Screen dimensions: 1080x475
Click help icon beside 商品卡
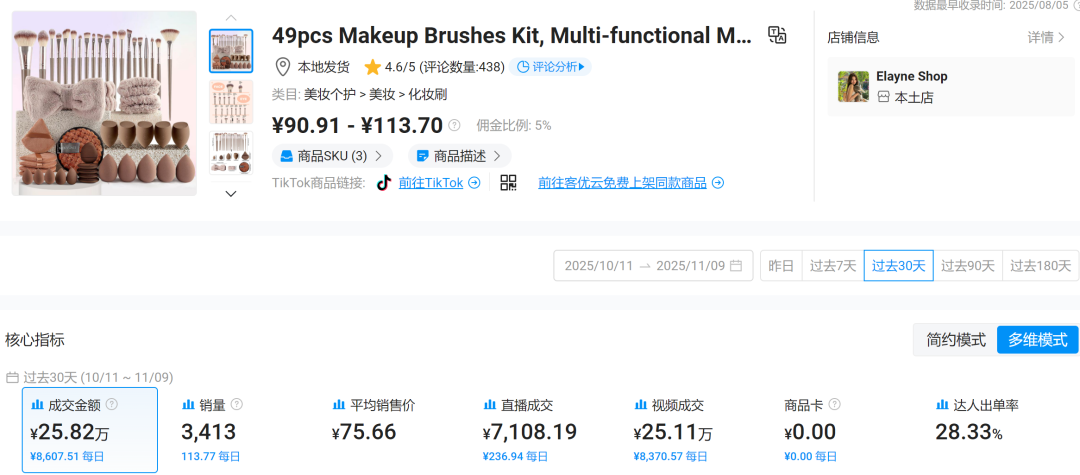(x=834, y=405)
